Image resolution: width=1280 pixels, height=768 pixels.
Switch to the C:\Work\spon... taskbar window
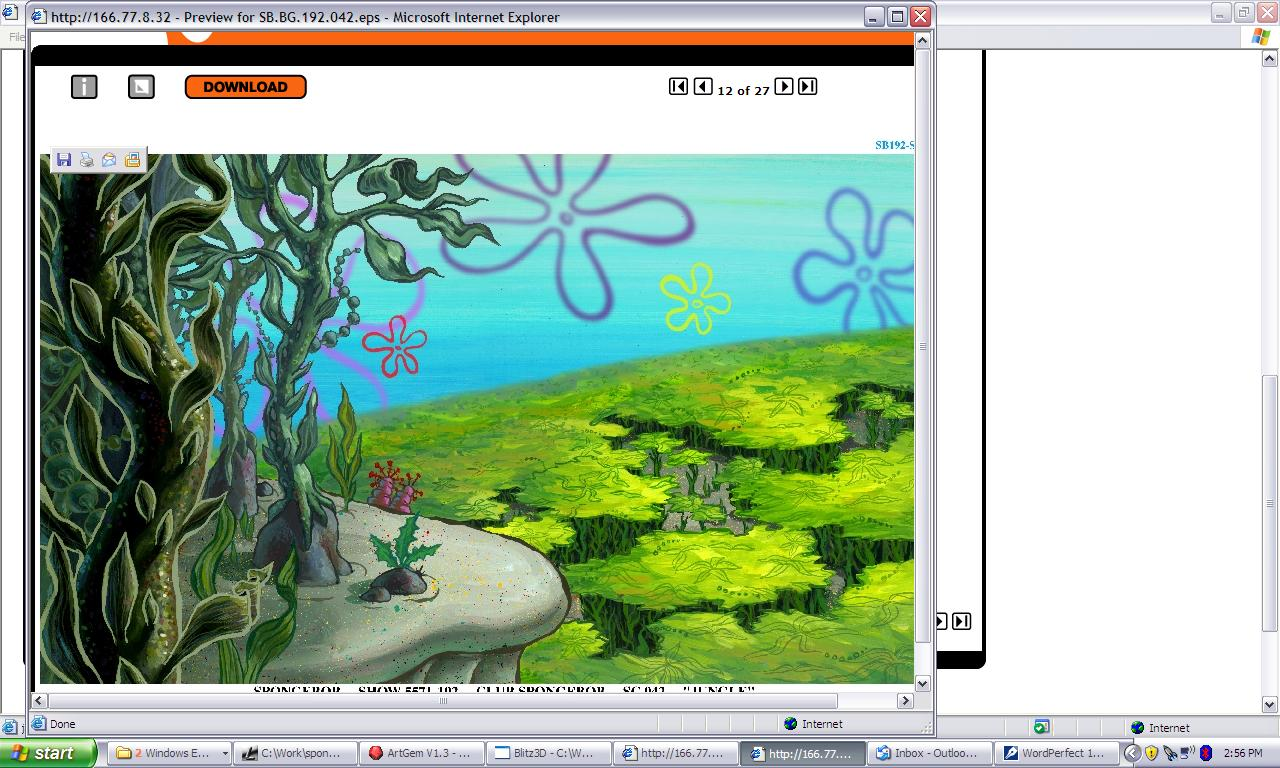(x=296, y=753)
